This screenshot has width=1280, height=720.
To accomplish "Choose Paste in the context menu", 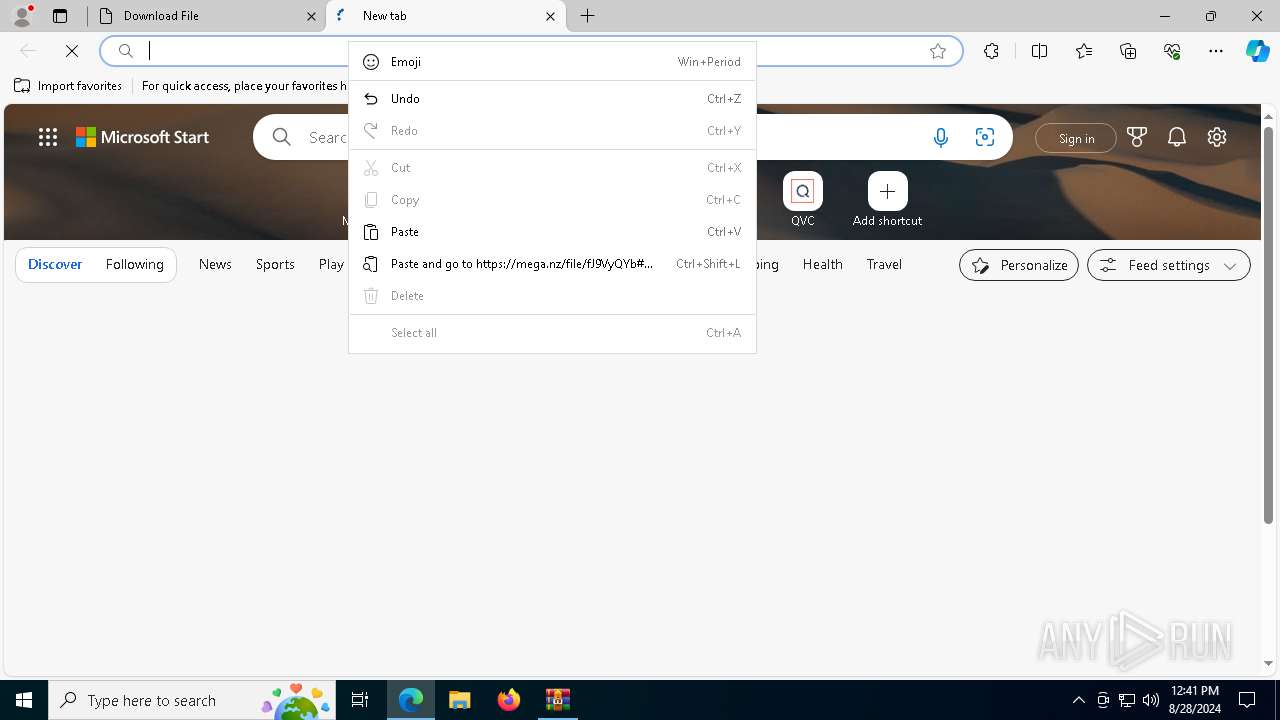I will (x=552, y=232).
